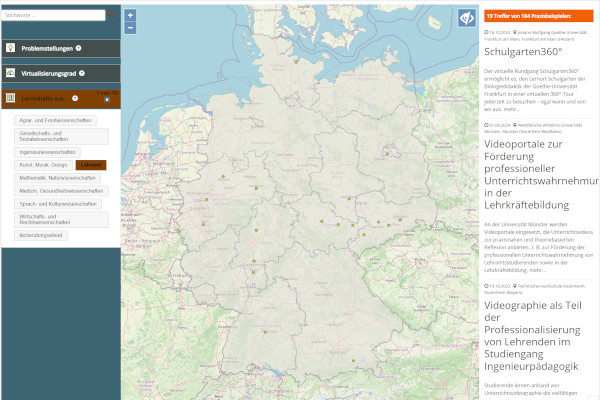This screenshot has width=600, height=400.
Task: Open the Schulgarten360° result title
Action: click(x=521, y=52)
